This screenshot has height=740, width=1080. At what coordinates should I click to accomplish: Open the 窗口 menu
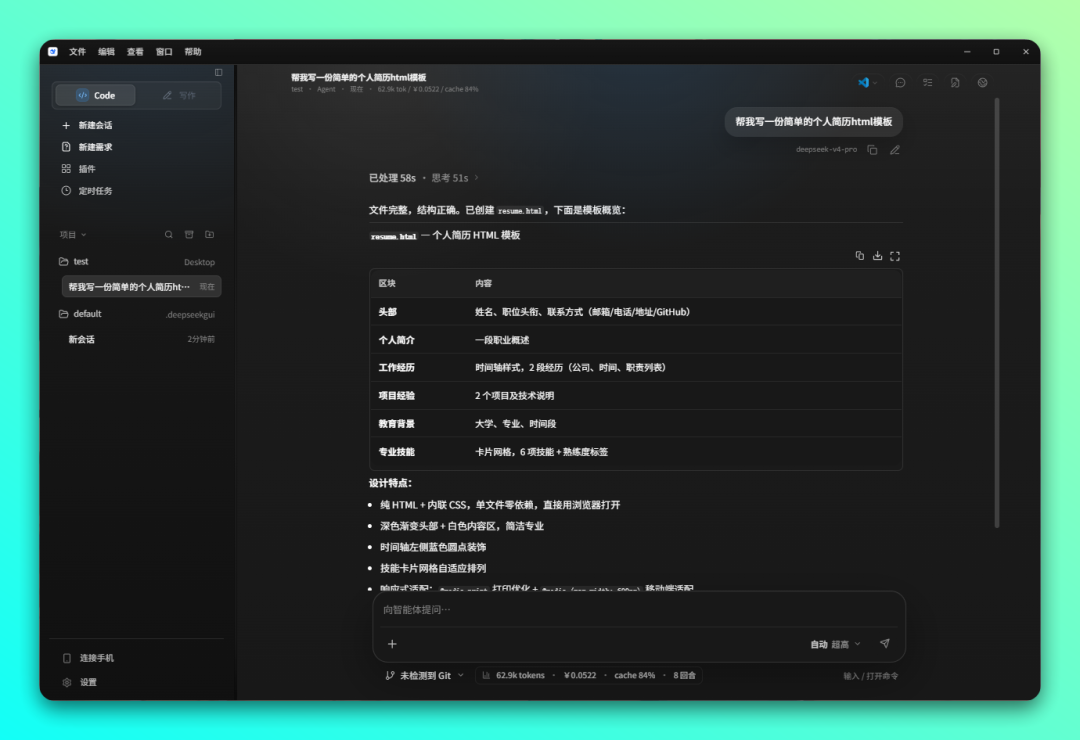click(x=164, y=52)
